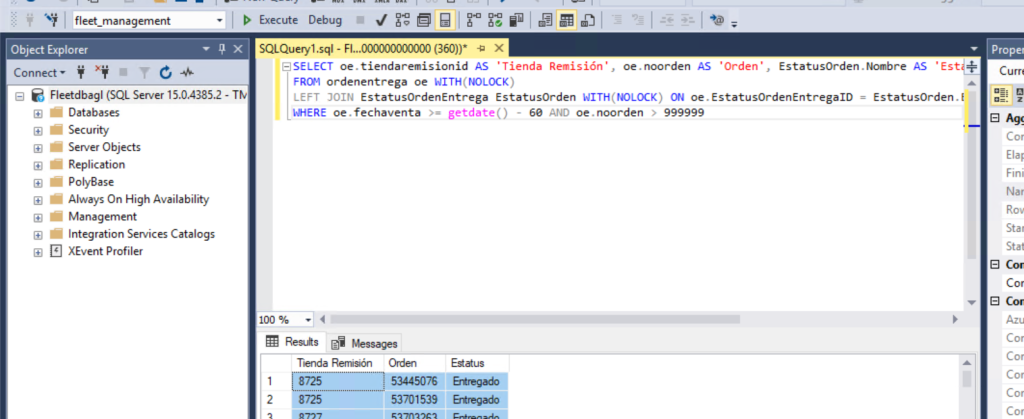Viewport: 1024px width, 419px height.
Task: Click the editor horizontal scroll right arrow
Action: 955,320
